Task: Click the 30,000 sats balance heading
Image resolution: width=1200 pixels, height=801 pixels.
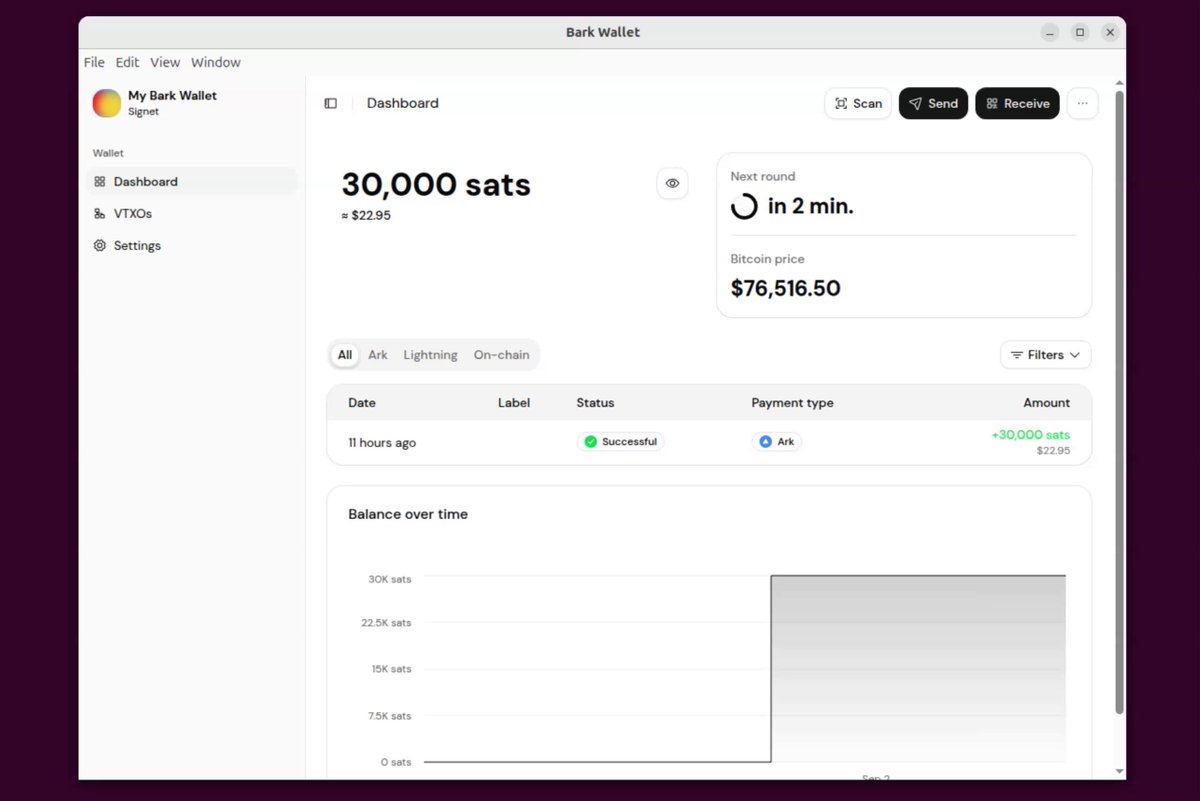Action: point(436,185)
